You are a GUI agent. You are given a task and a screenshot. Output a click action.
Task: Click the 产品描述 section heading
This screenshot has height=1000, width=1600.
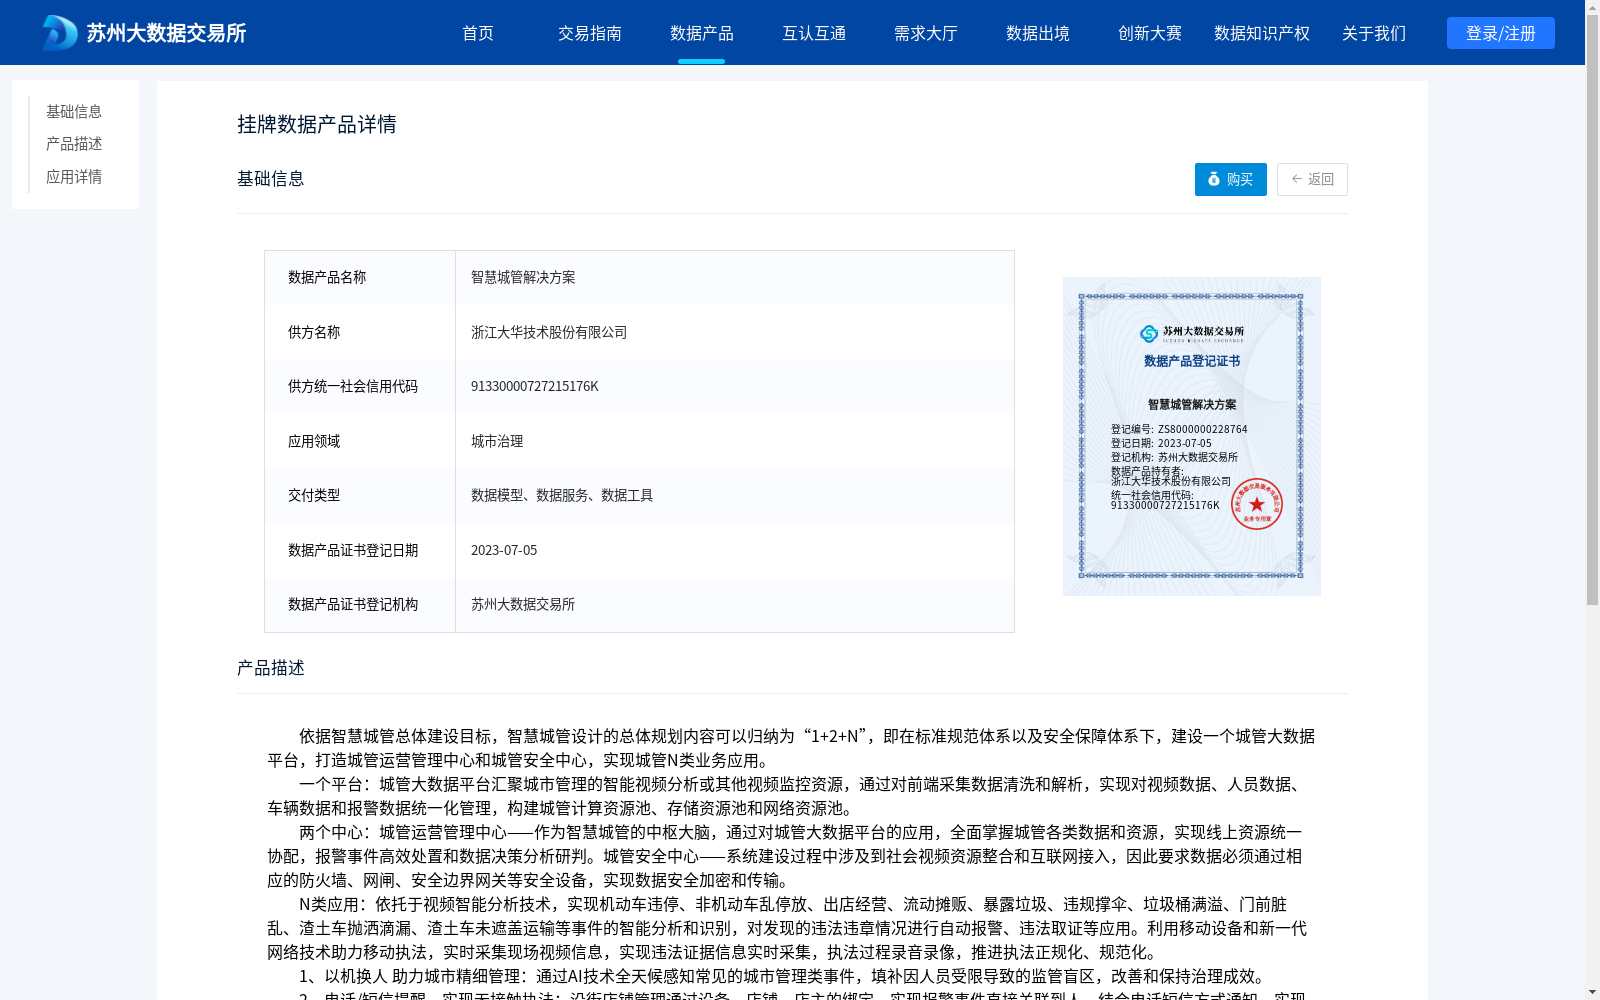[x=271, y=668]
